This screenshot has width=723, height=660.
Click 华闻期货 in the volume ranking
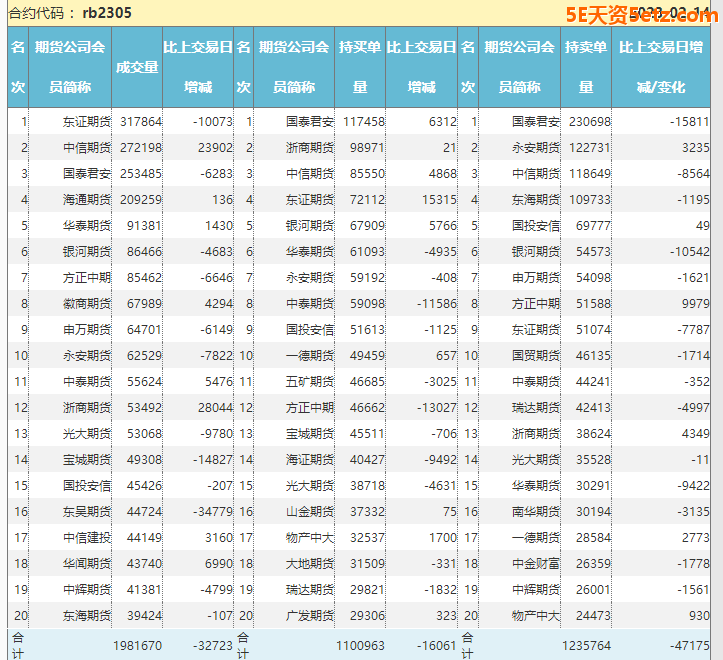tap(87, 564)
